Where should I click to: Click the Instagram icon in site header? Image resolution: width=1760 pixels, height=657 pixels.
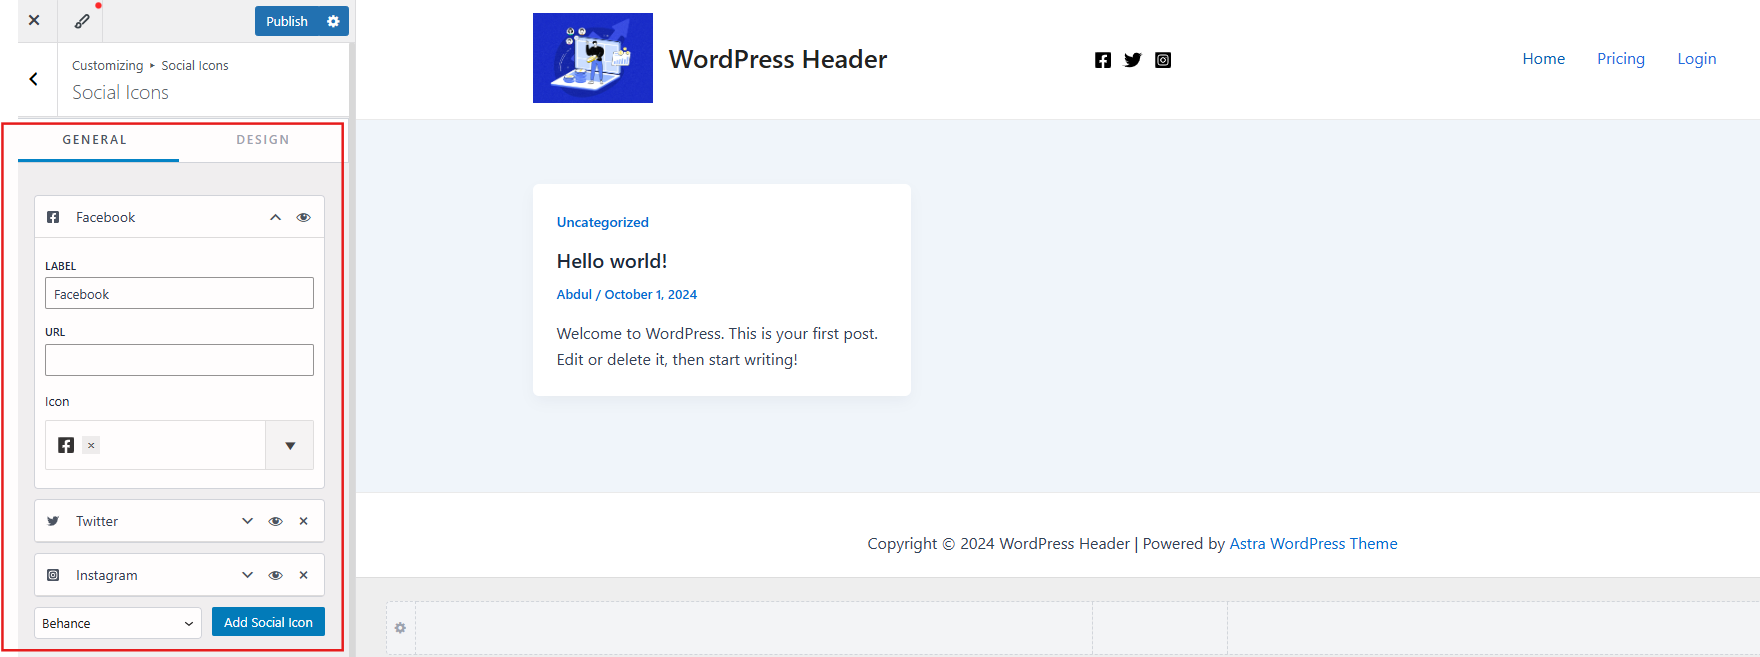point(1163,60)
